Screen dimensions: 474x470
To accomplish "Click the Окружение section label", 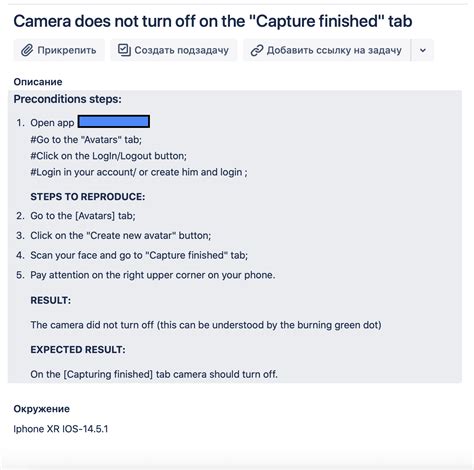I will point(41,409).
